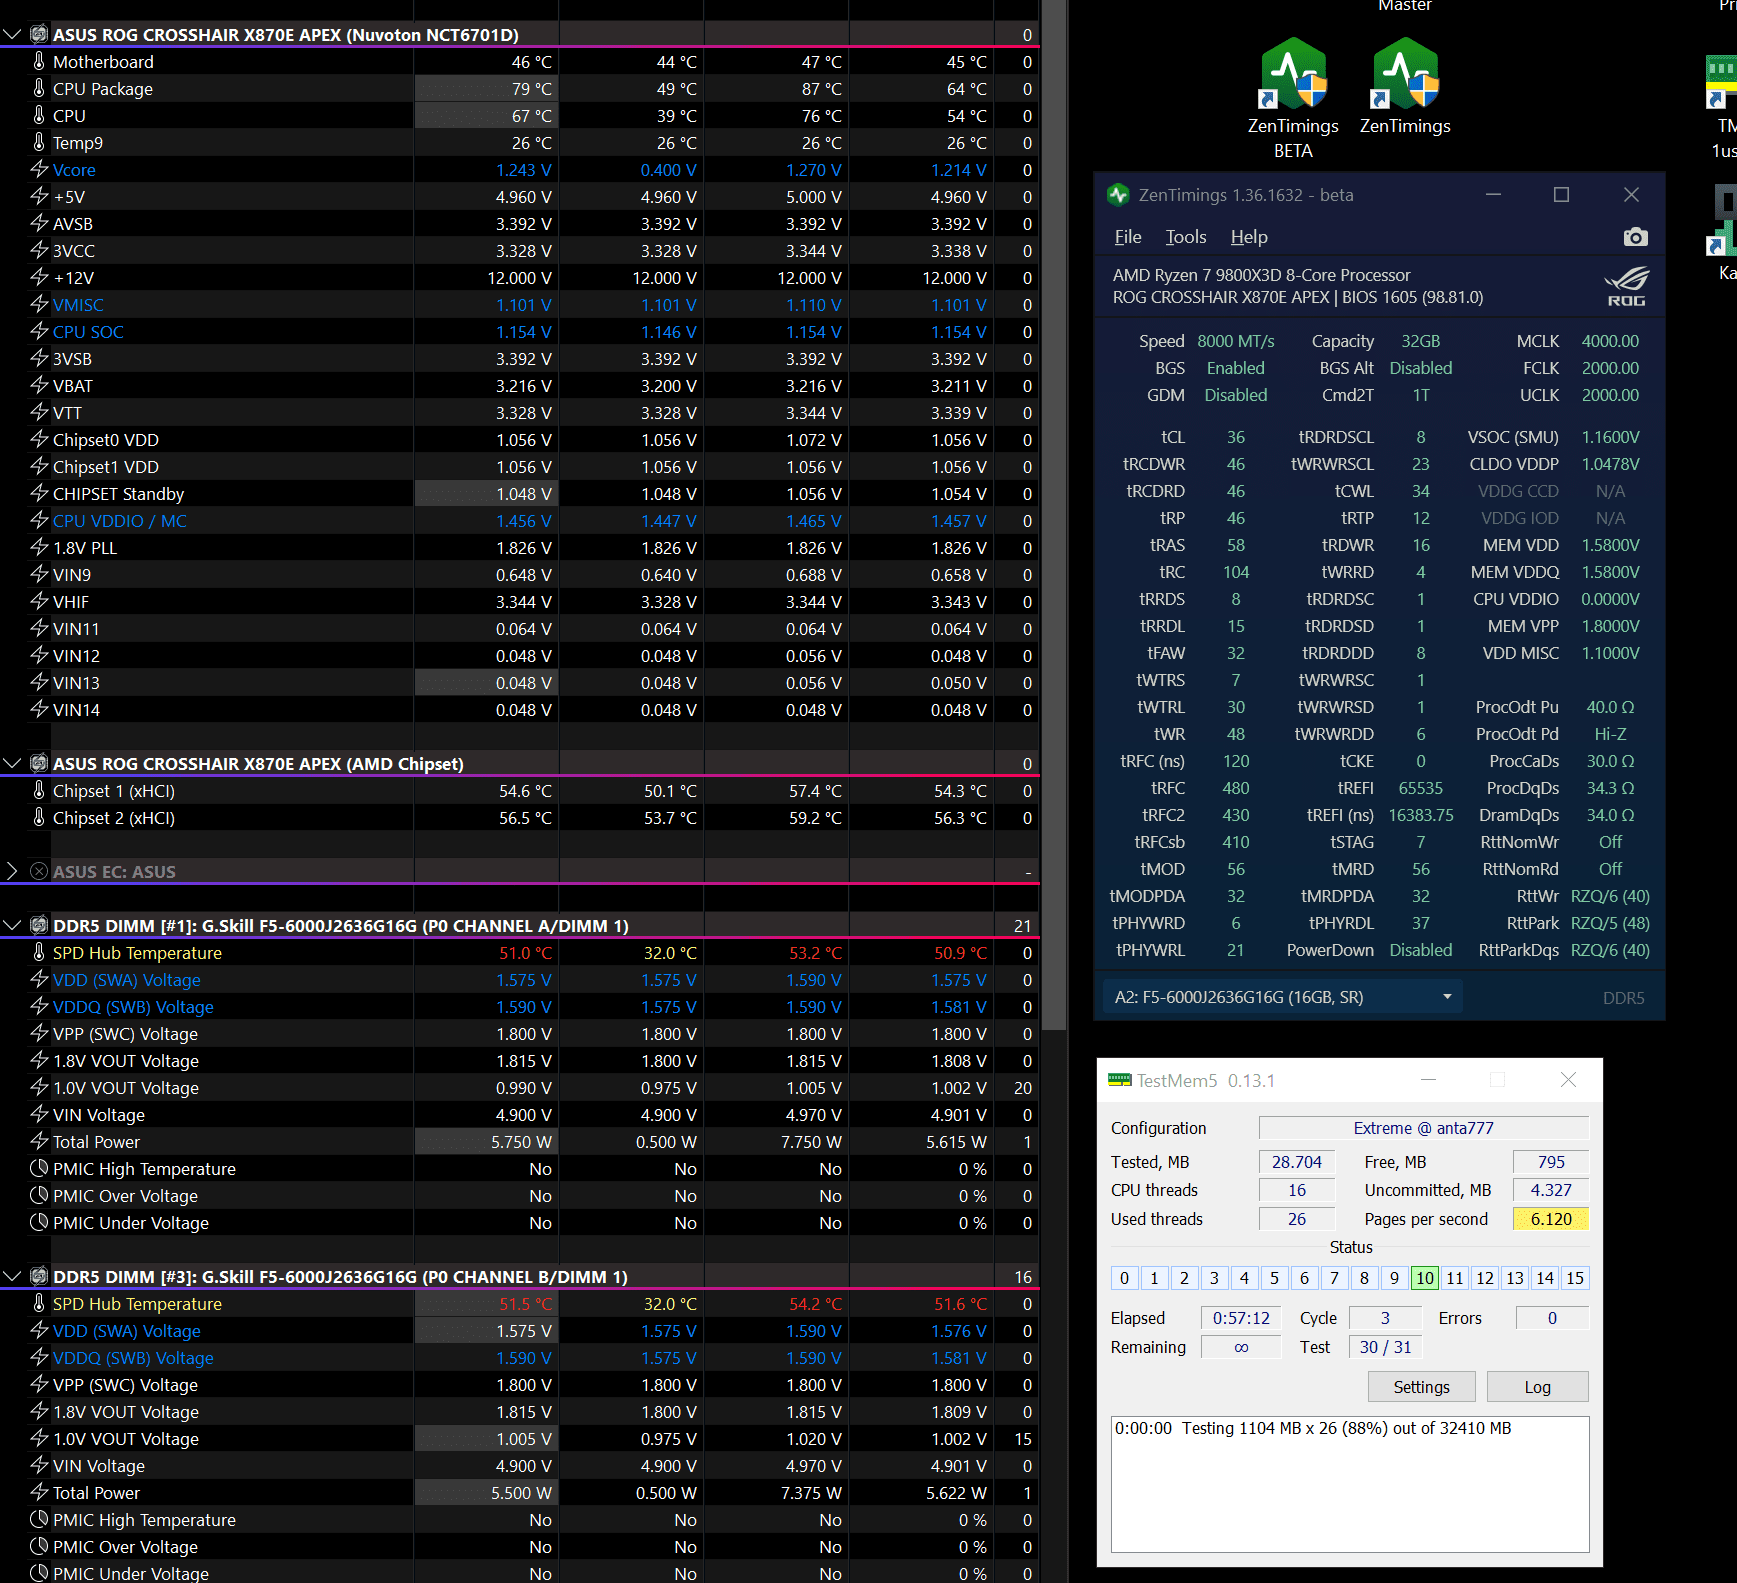Image resolution: width=1737 pixels, height=1583 pixels.
Task: Click DIMM #3 PMIC Over Voltage status icon
Action: point(39,1546)
